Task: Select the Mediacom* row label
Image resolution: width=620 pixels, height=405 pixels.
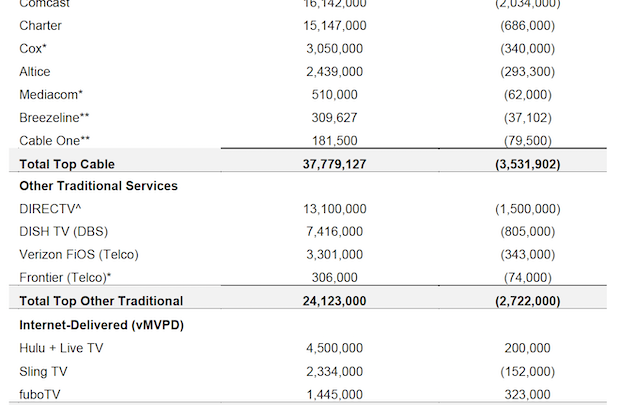Action: [51, 95]
